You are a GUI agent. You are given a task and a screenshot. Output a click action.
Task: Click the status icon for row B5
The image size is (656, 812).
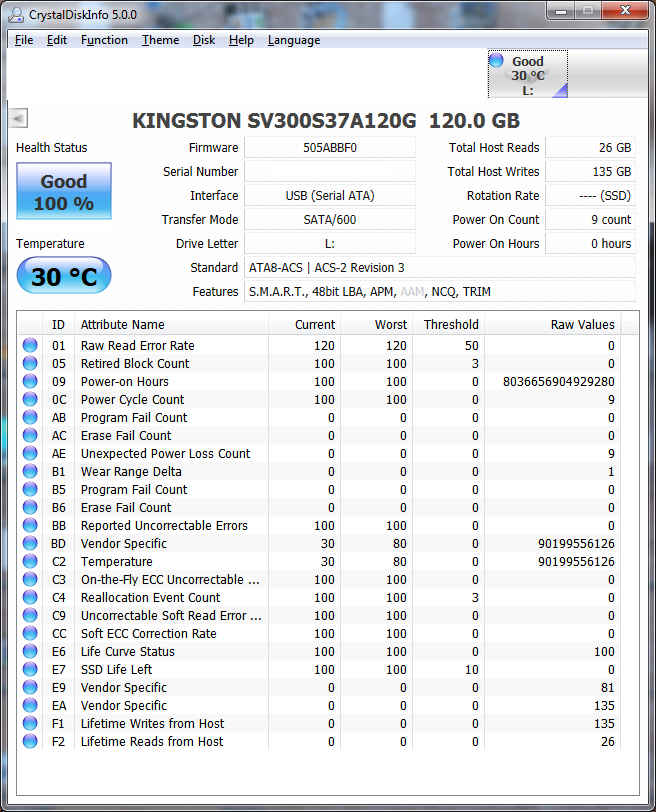click(30, 489)
